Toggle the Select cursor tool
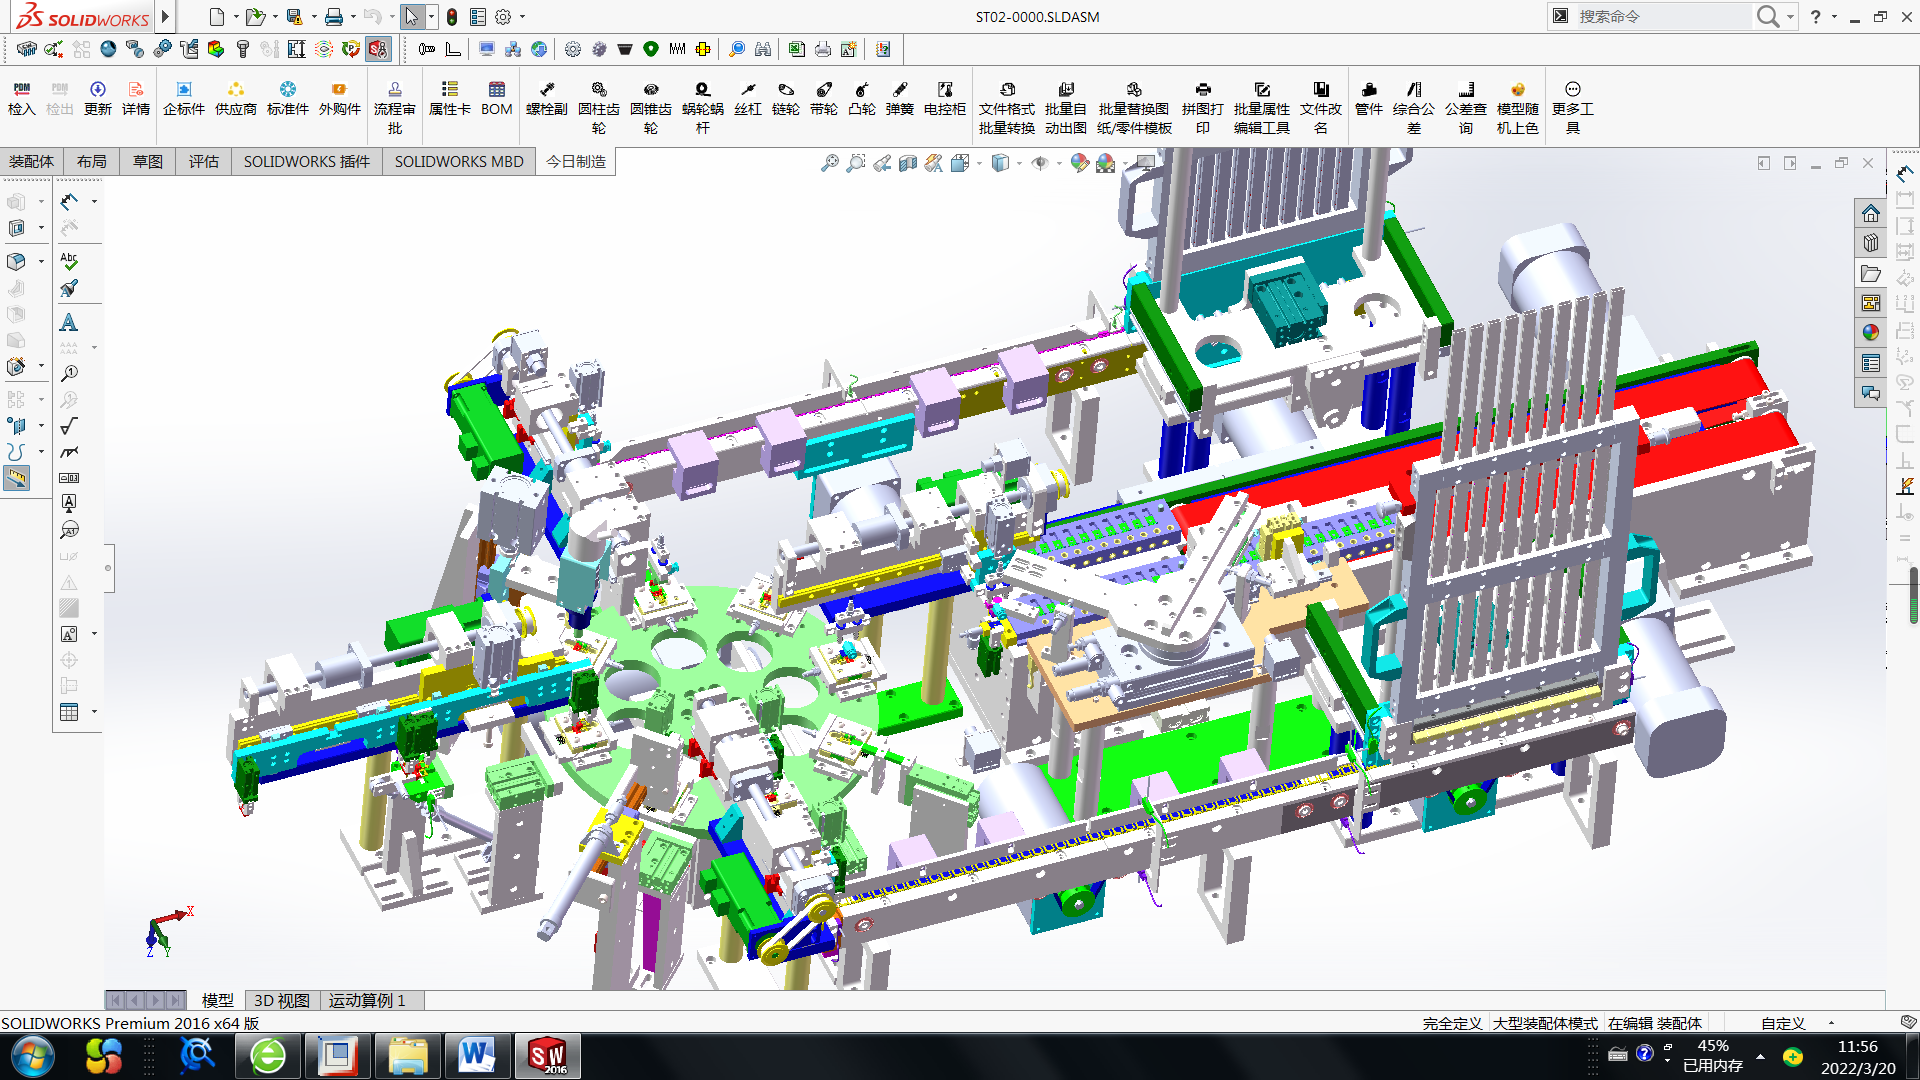 coord(412,17)
